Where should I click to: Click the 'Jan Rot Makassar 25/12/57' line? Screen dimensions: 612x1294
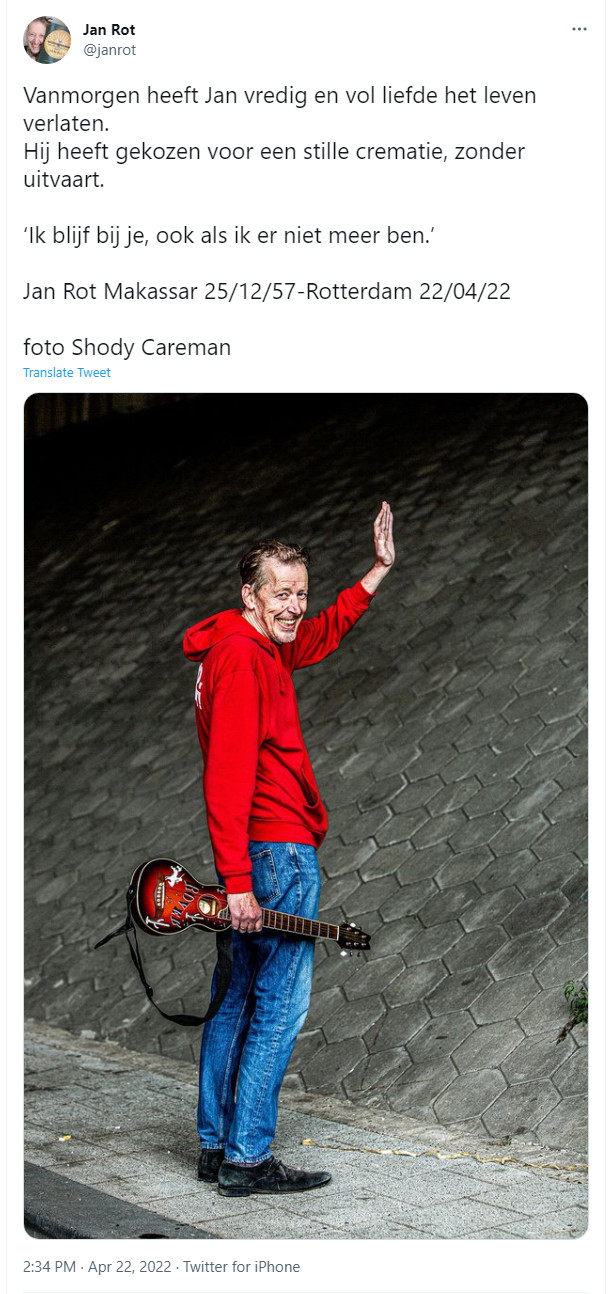[267, 292]
